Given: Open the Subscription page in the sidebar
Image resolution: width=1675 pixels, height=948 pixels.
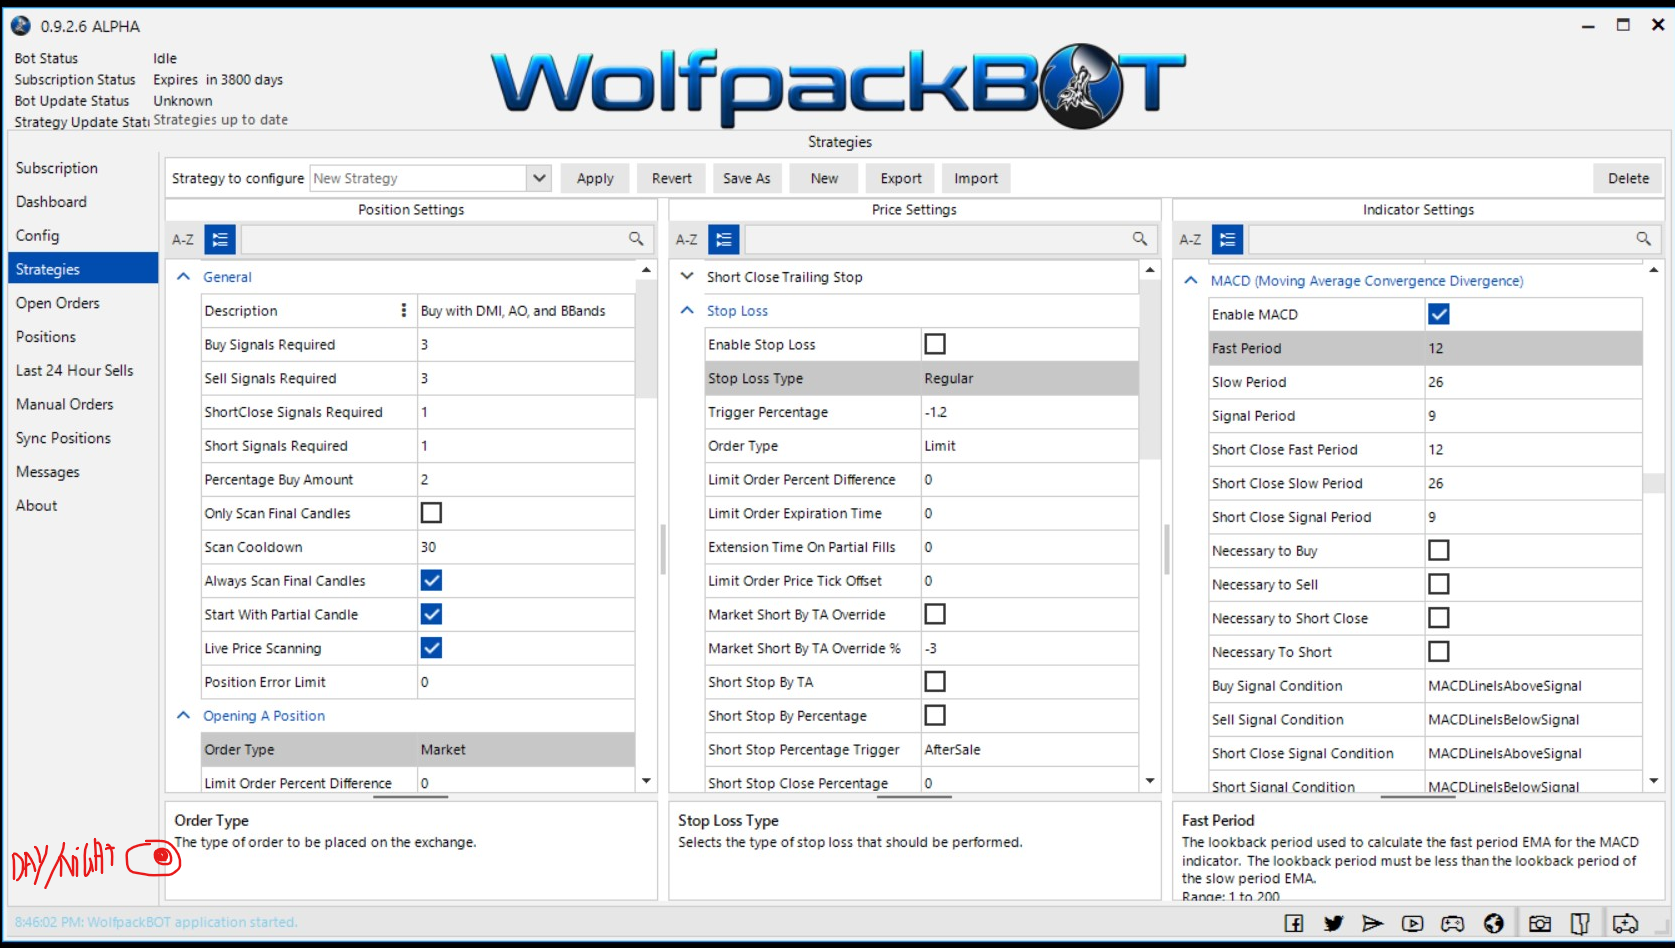Looking at the screenshot, I should (57, 168).
